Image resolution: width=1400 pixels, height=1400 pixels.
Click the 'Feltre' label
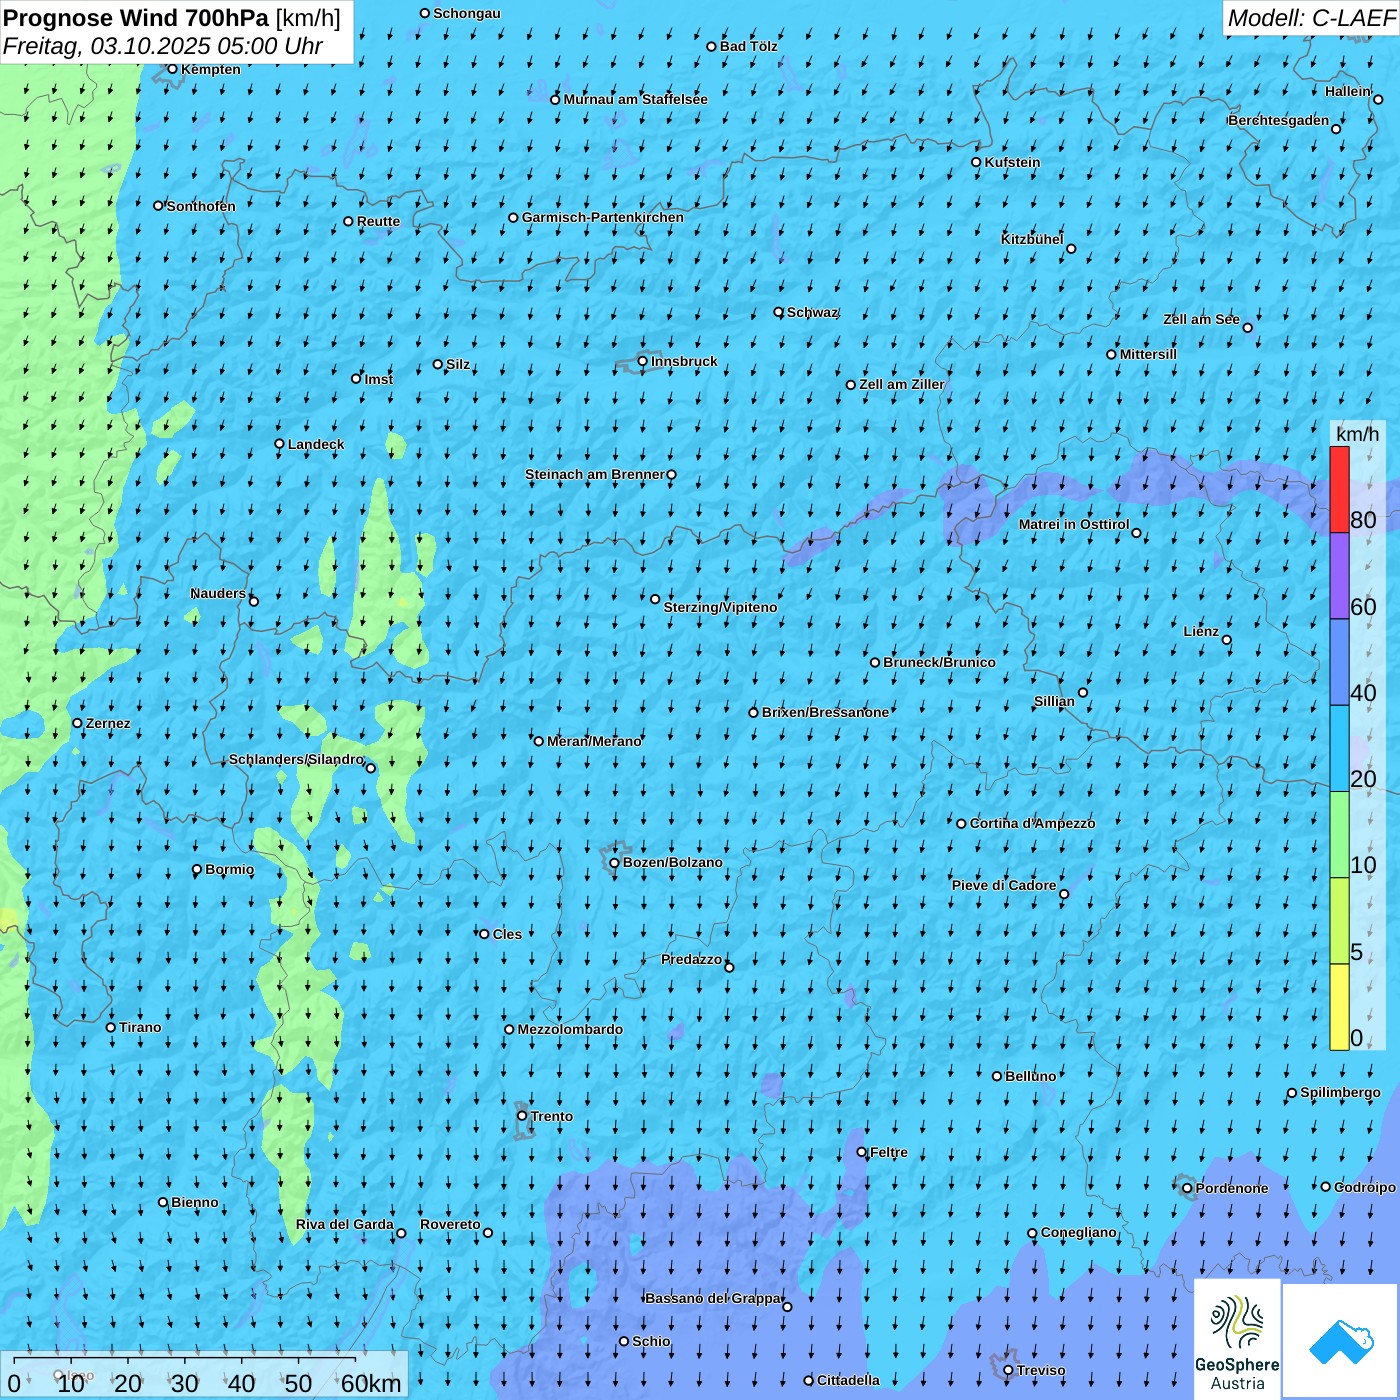pyautogui.click(x=889, y=1152)
